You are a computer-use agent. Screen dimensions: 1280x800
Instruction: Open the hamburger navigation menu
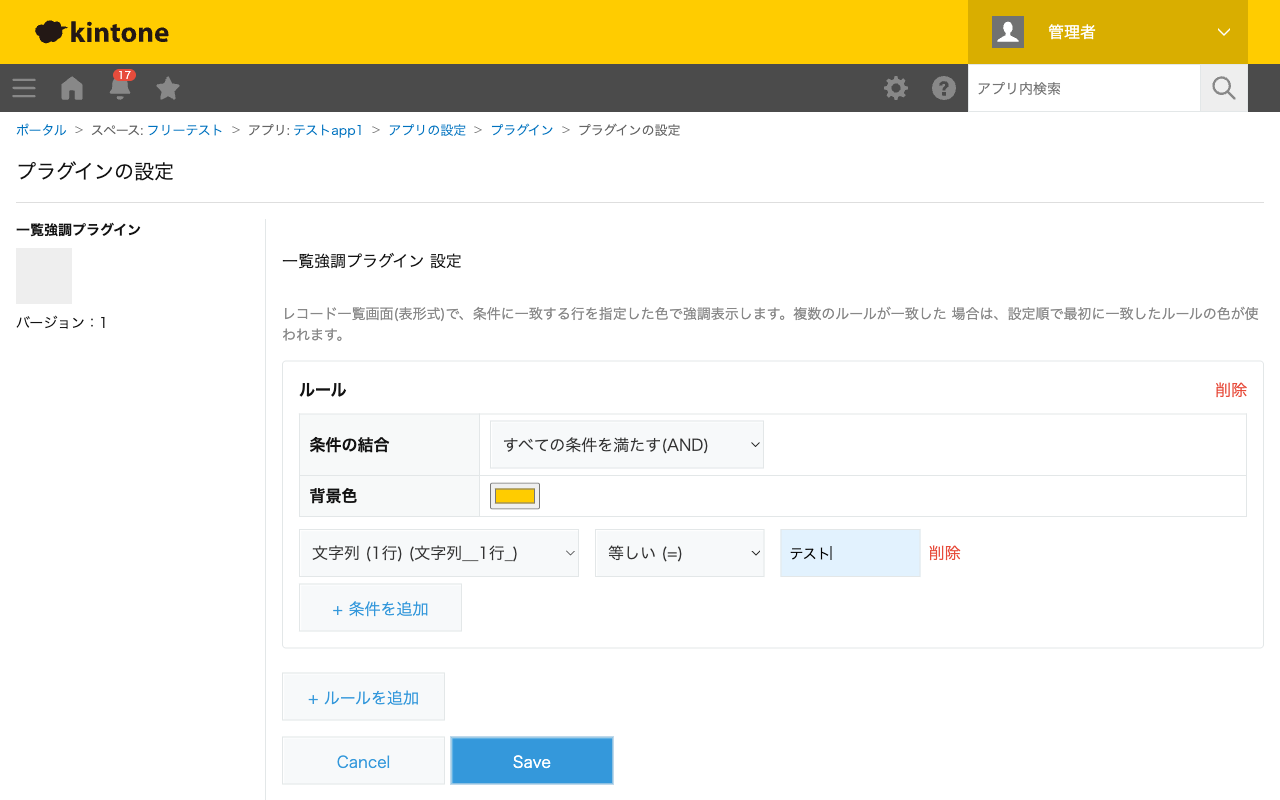(24, 88)
